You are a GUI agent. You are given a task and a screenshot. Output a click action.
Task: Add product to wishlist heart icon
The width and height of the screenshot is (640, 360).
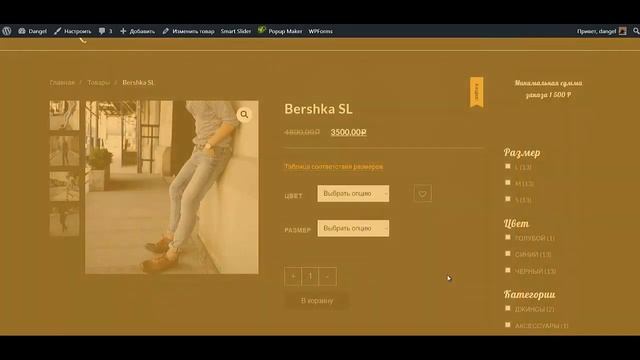pyautogui.click(x=422, y=193)
